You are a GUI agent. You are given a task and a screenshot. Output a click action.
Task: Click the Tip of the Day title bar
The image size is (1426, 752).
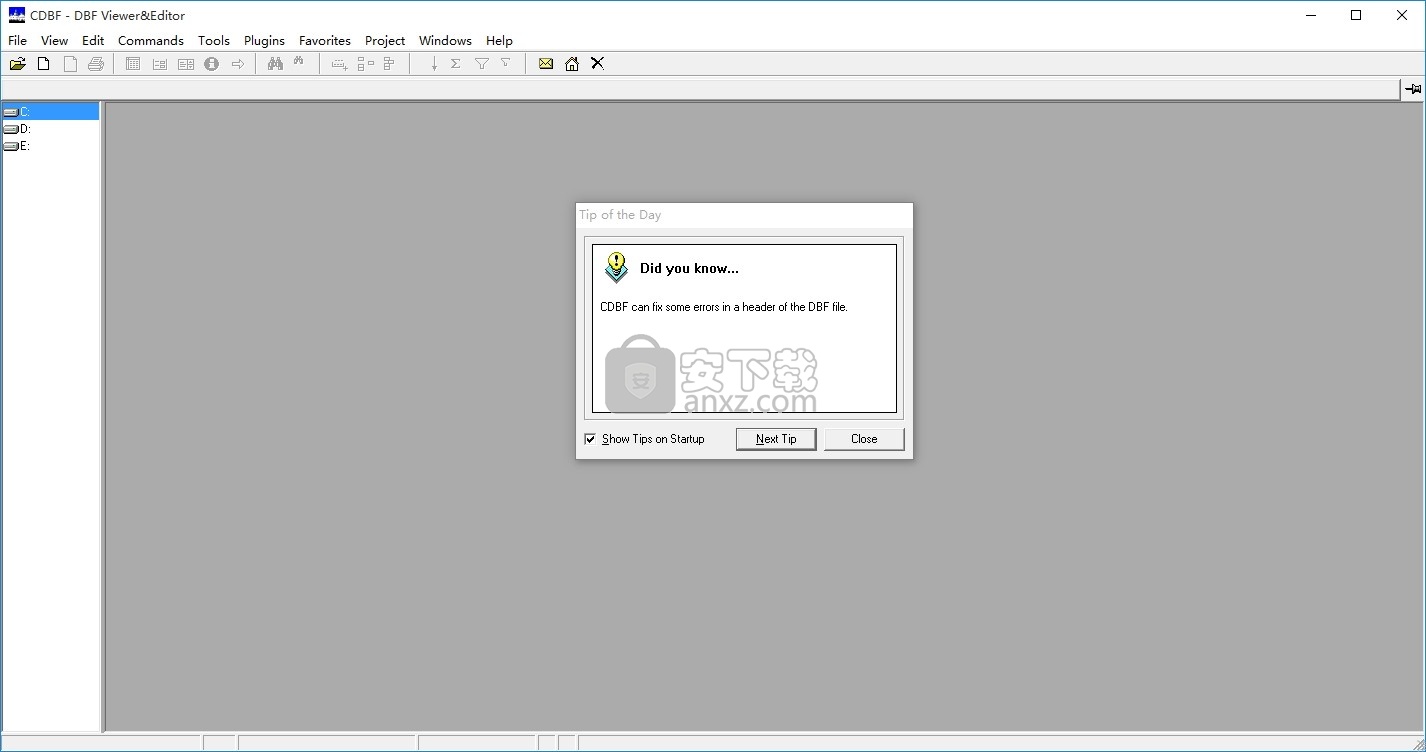[744, 215]
